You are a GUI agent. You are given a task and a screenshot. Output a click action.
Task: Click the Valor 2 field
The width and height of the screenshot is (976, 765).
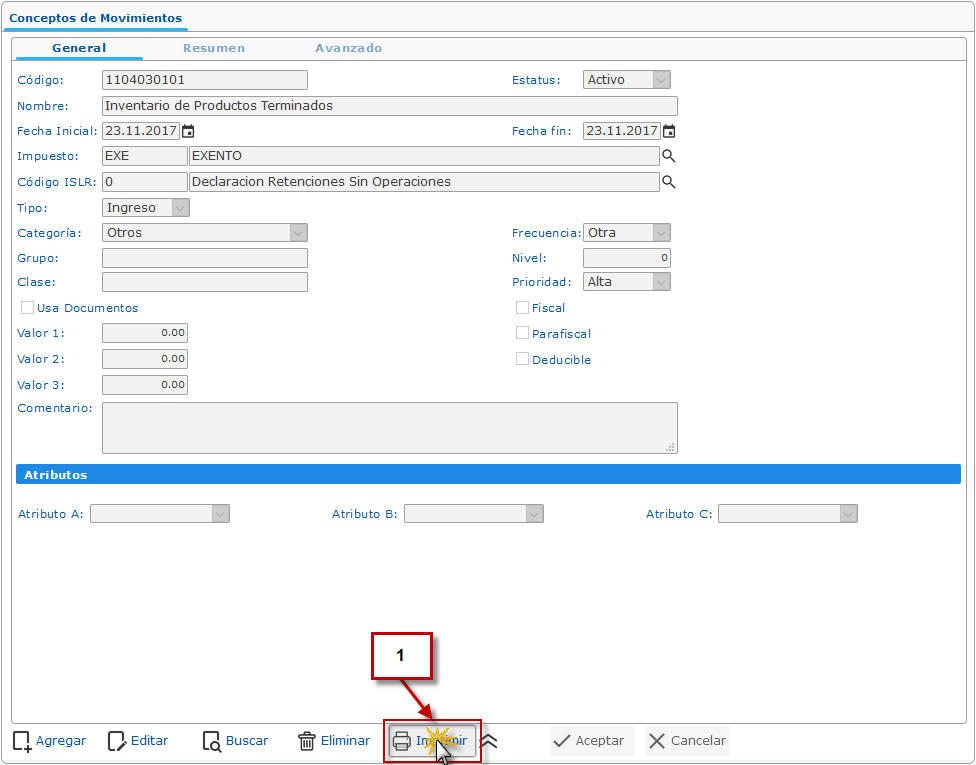tap(144, 359)
